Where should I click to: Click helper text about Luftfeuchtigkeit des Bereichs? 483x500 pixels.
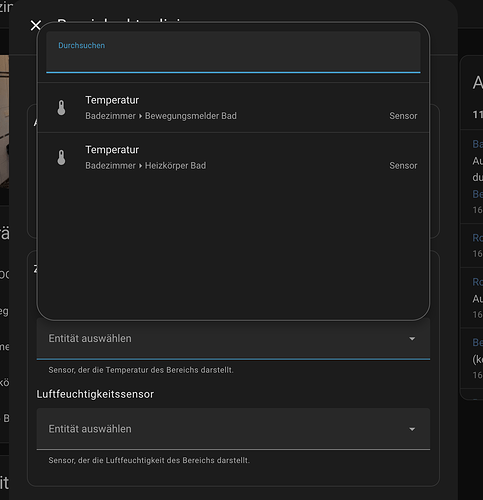149,460
